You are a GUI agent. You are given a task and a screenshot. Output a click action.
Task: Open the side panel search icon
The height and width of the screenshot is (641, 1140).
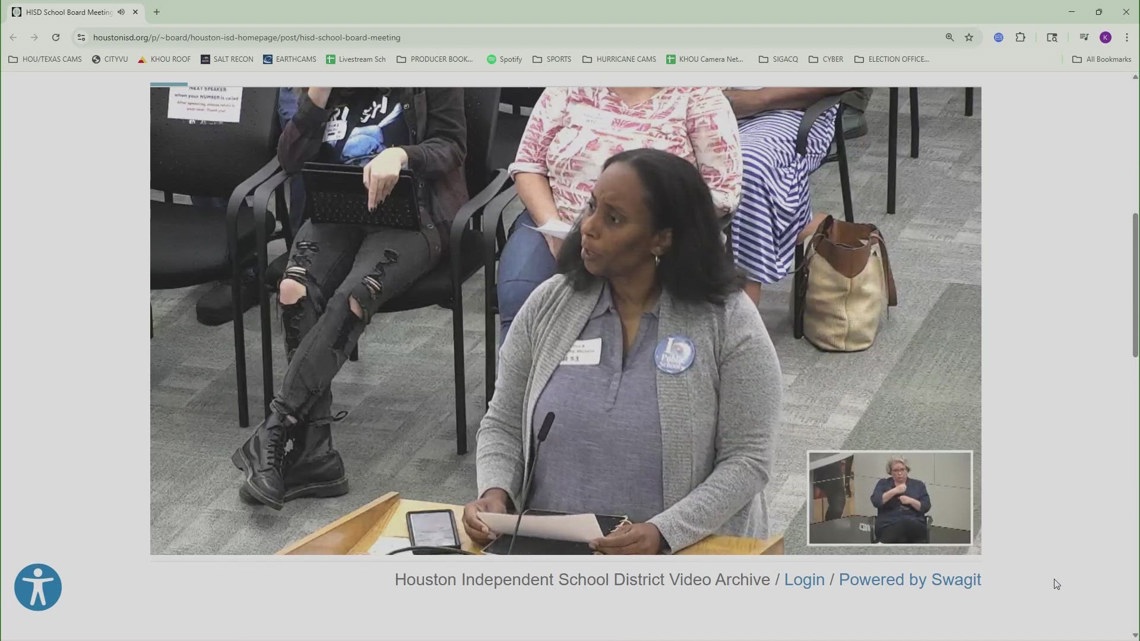point(1051,37)
